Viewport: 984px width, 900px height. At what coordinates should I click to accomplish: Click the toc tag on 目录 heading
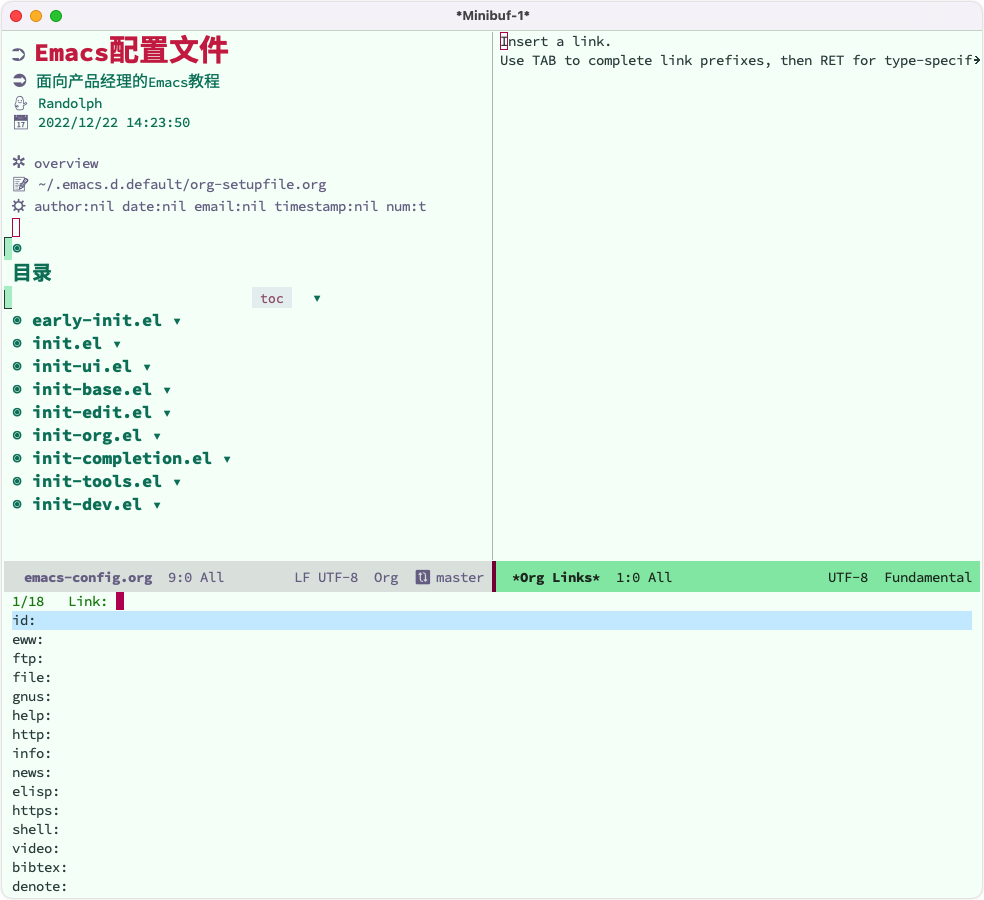[x=272, y=298]
